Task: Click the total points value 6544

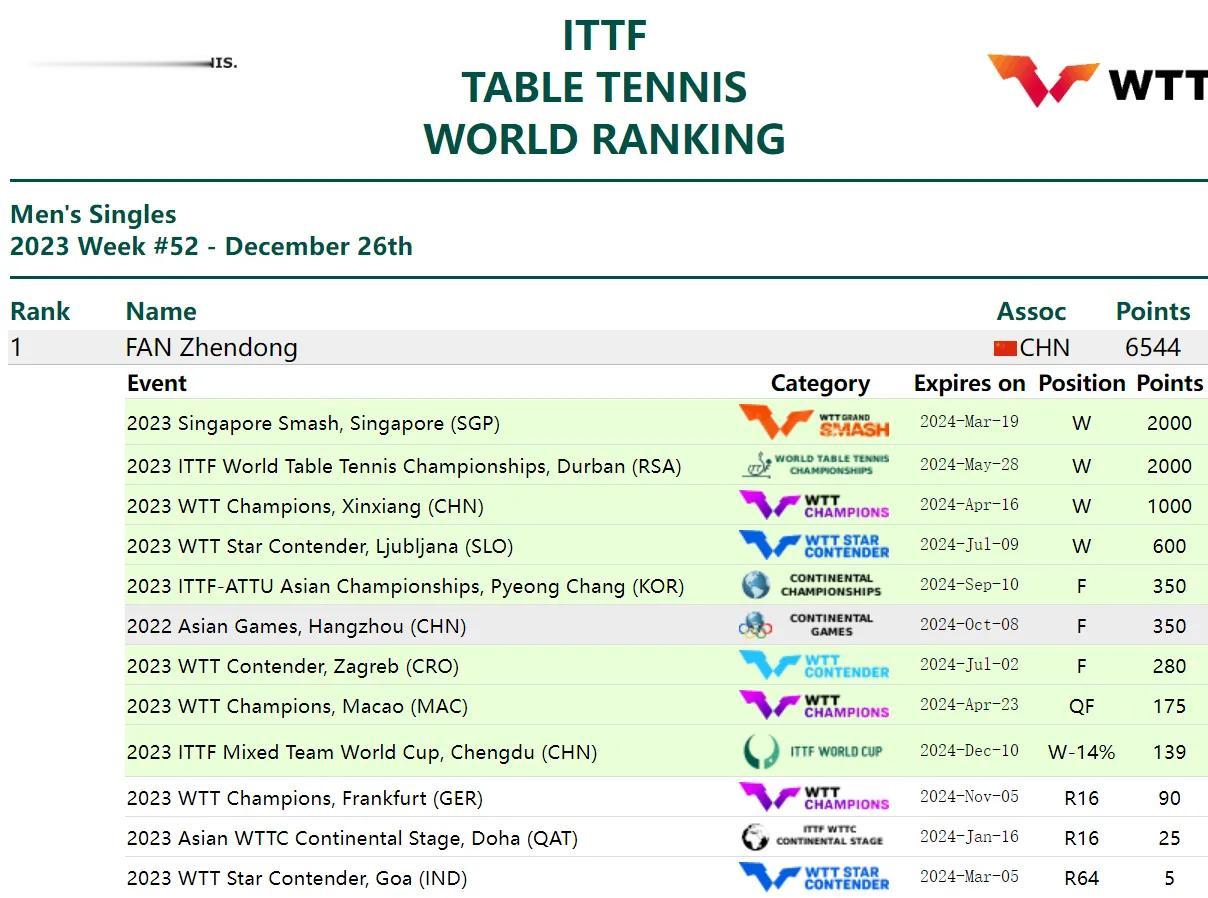Action: coord(1153,348)
